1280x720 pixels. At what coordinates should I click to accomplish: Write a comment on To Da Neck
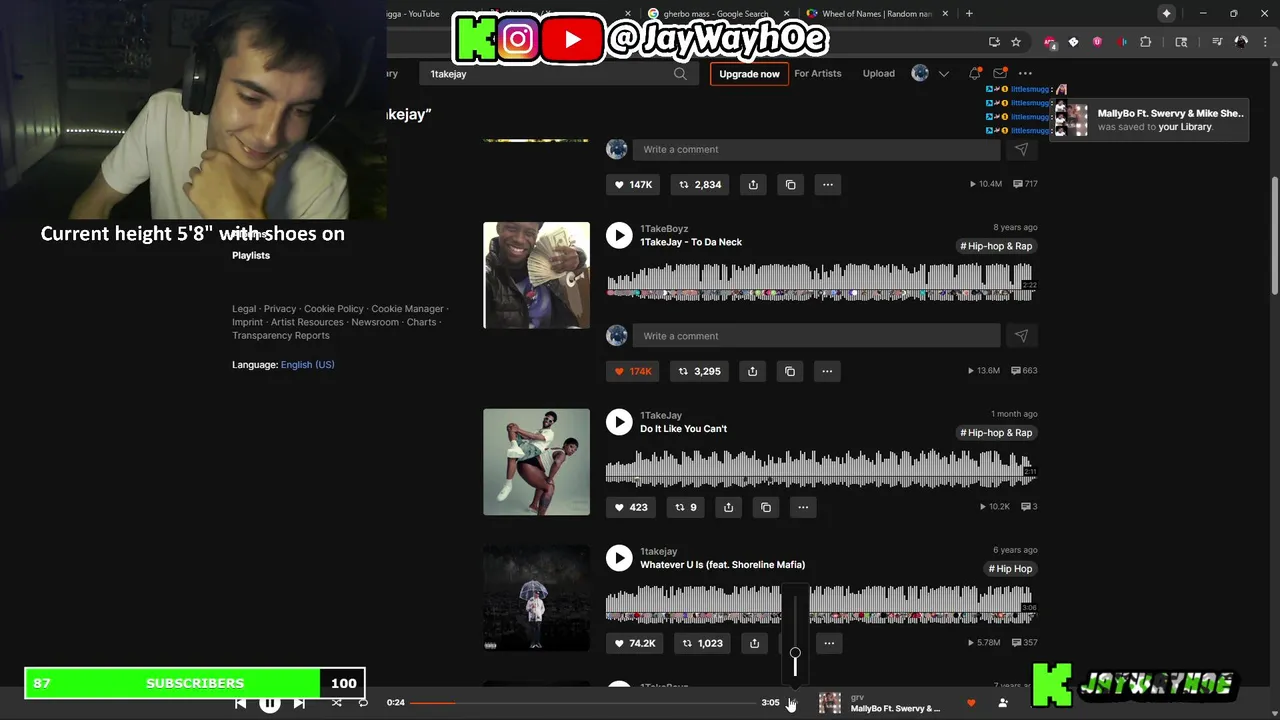tap(816, 336)
